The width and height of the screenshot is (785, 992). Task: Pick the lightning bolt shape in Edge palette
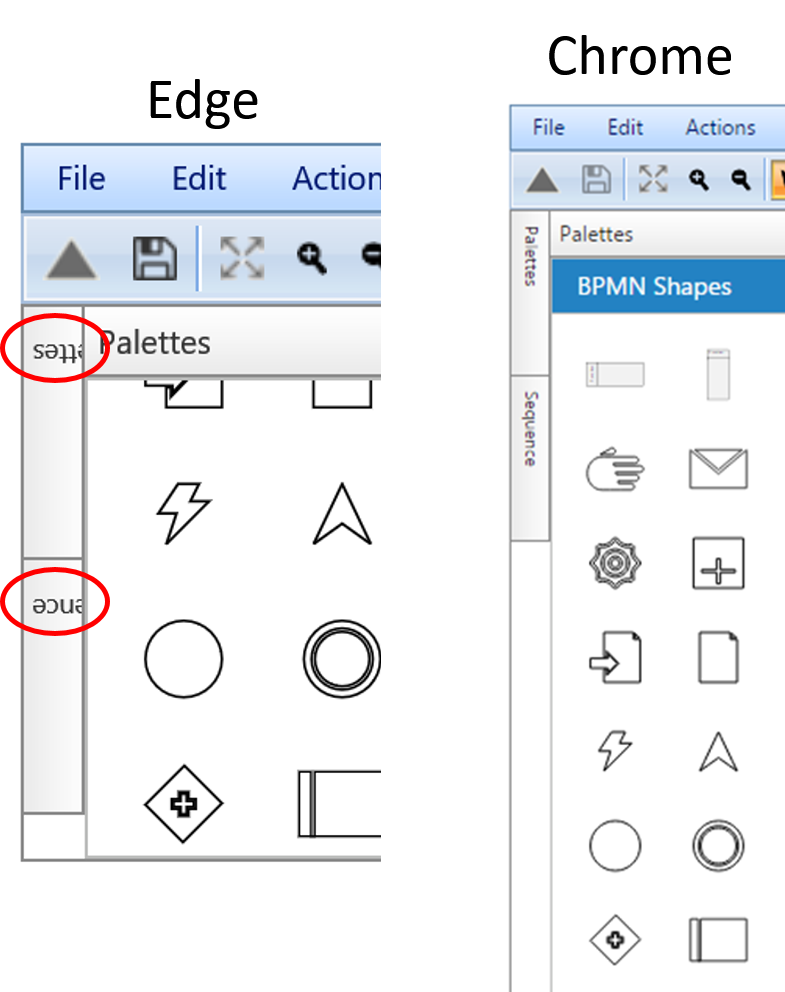[x=183, y=513]
